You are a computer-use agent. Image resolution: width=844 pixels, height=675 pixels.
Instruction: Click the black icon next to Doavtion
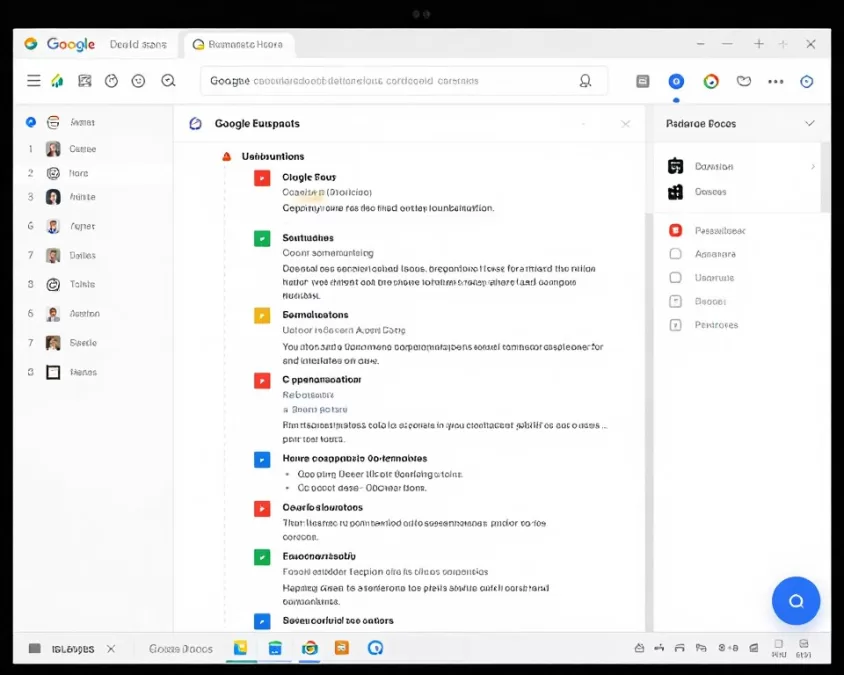(x=676, y=166)
